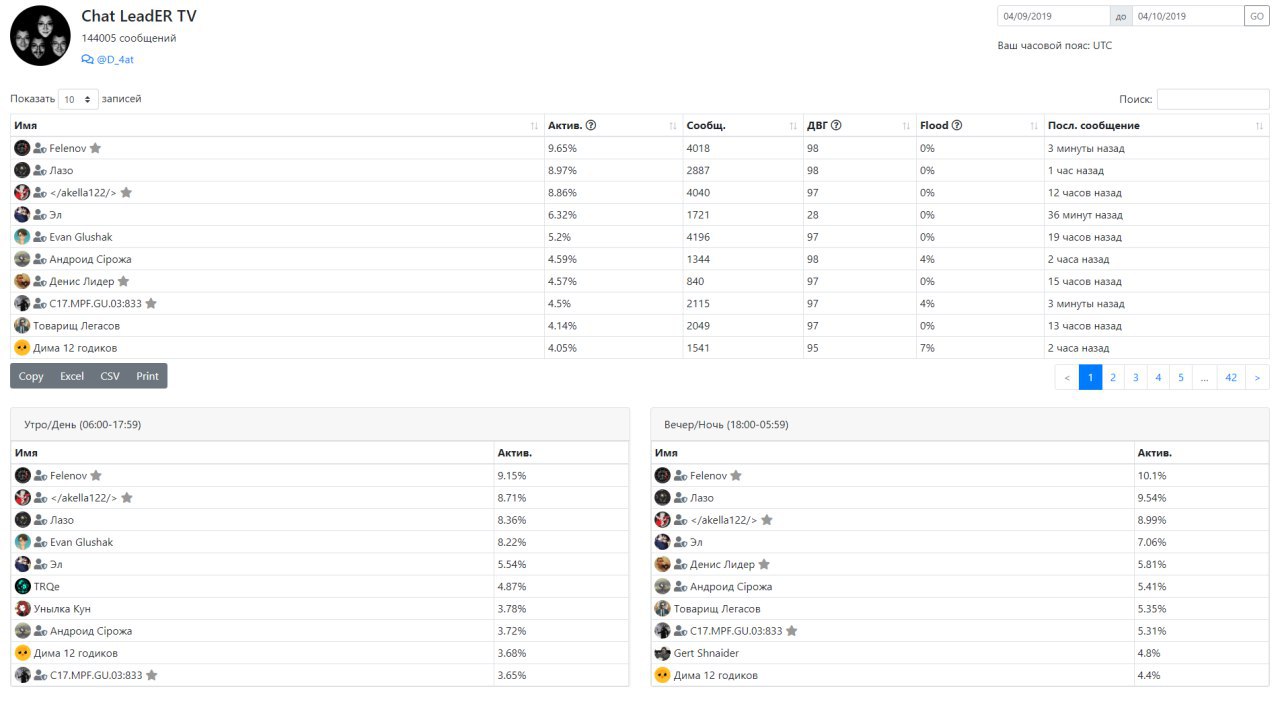The height and width of the screenshot is (726, 1280).
Task: Click the Chat LeadER TV group avatar
Action: click(40, 36)
